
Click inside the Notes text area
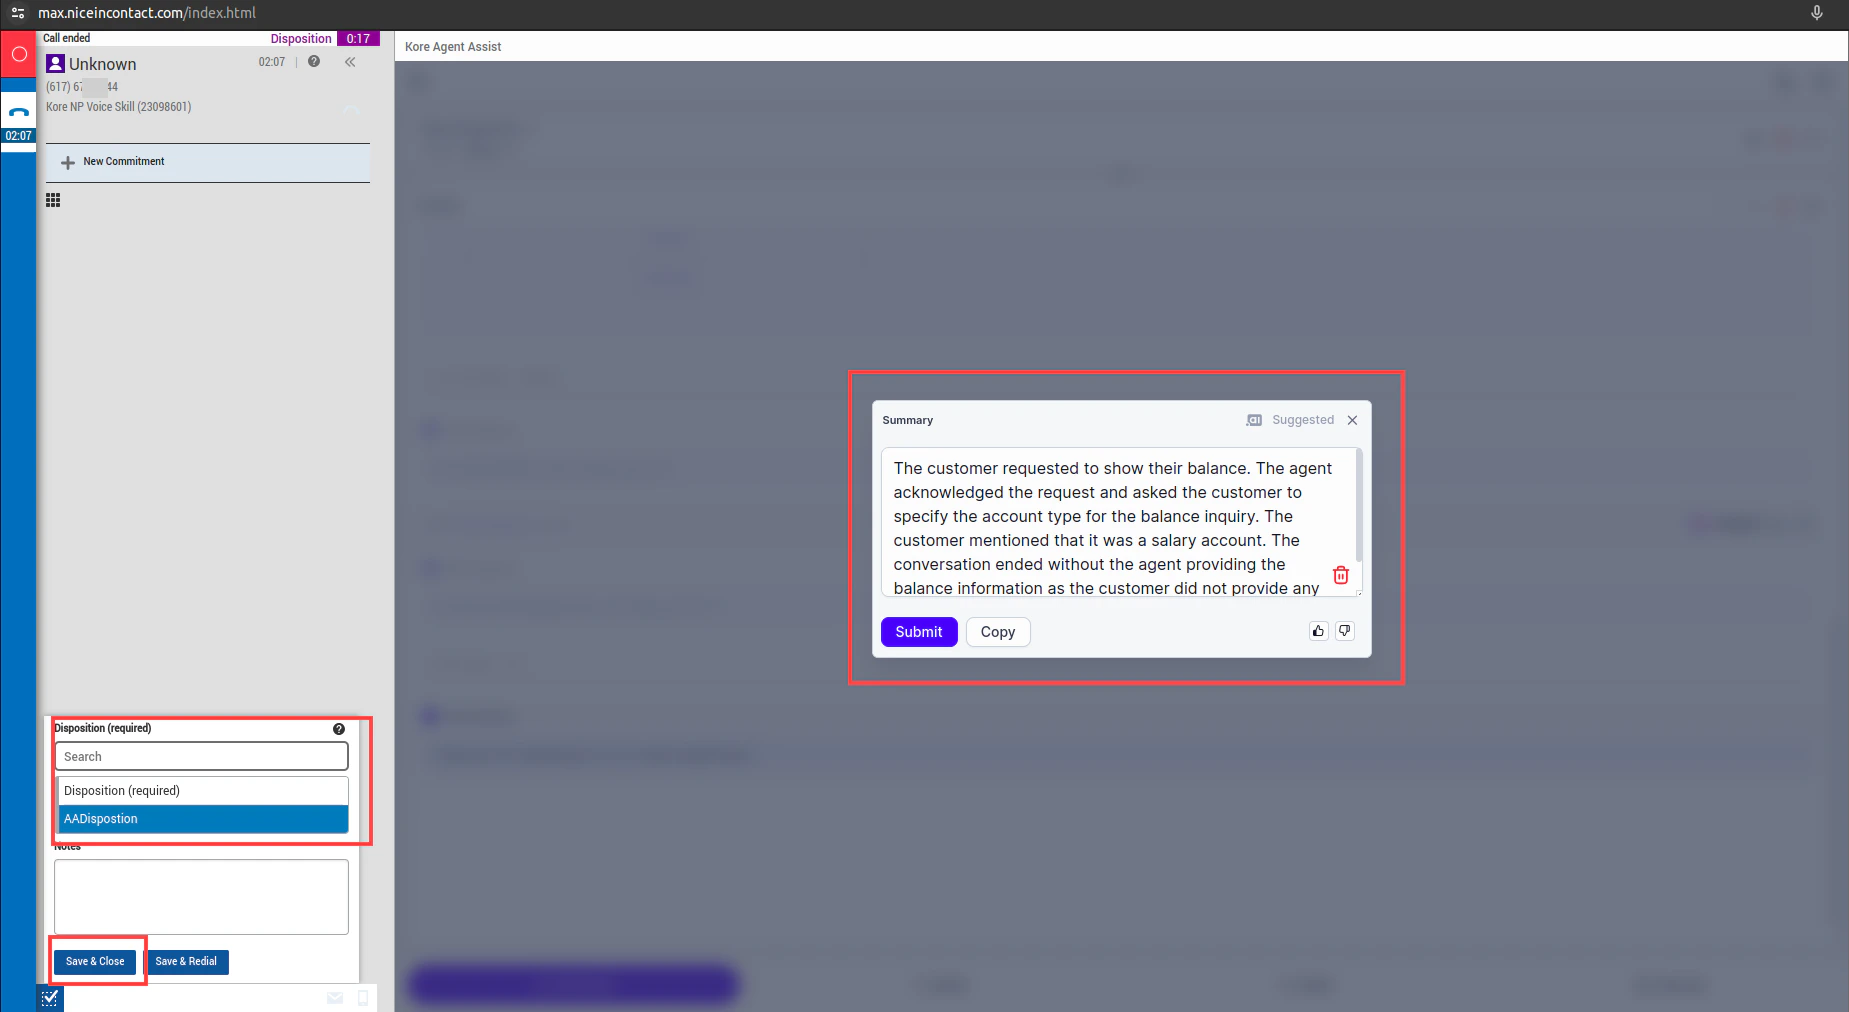201,897
